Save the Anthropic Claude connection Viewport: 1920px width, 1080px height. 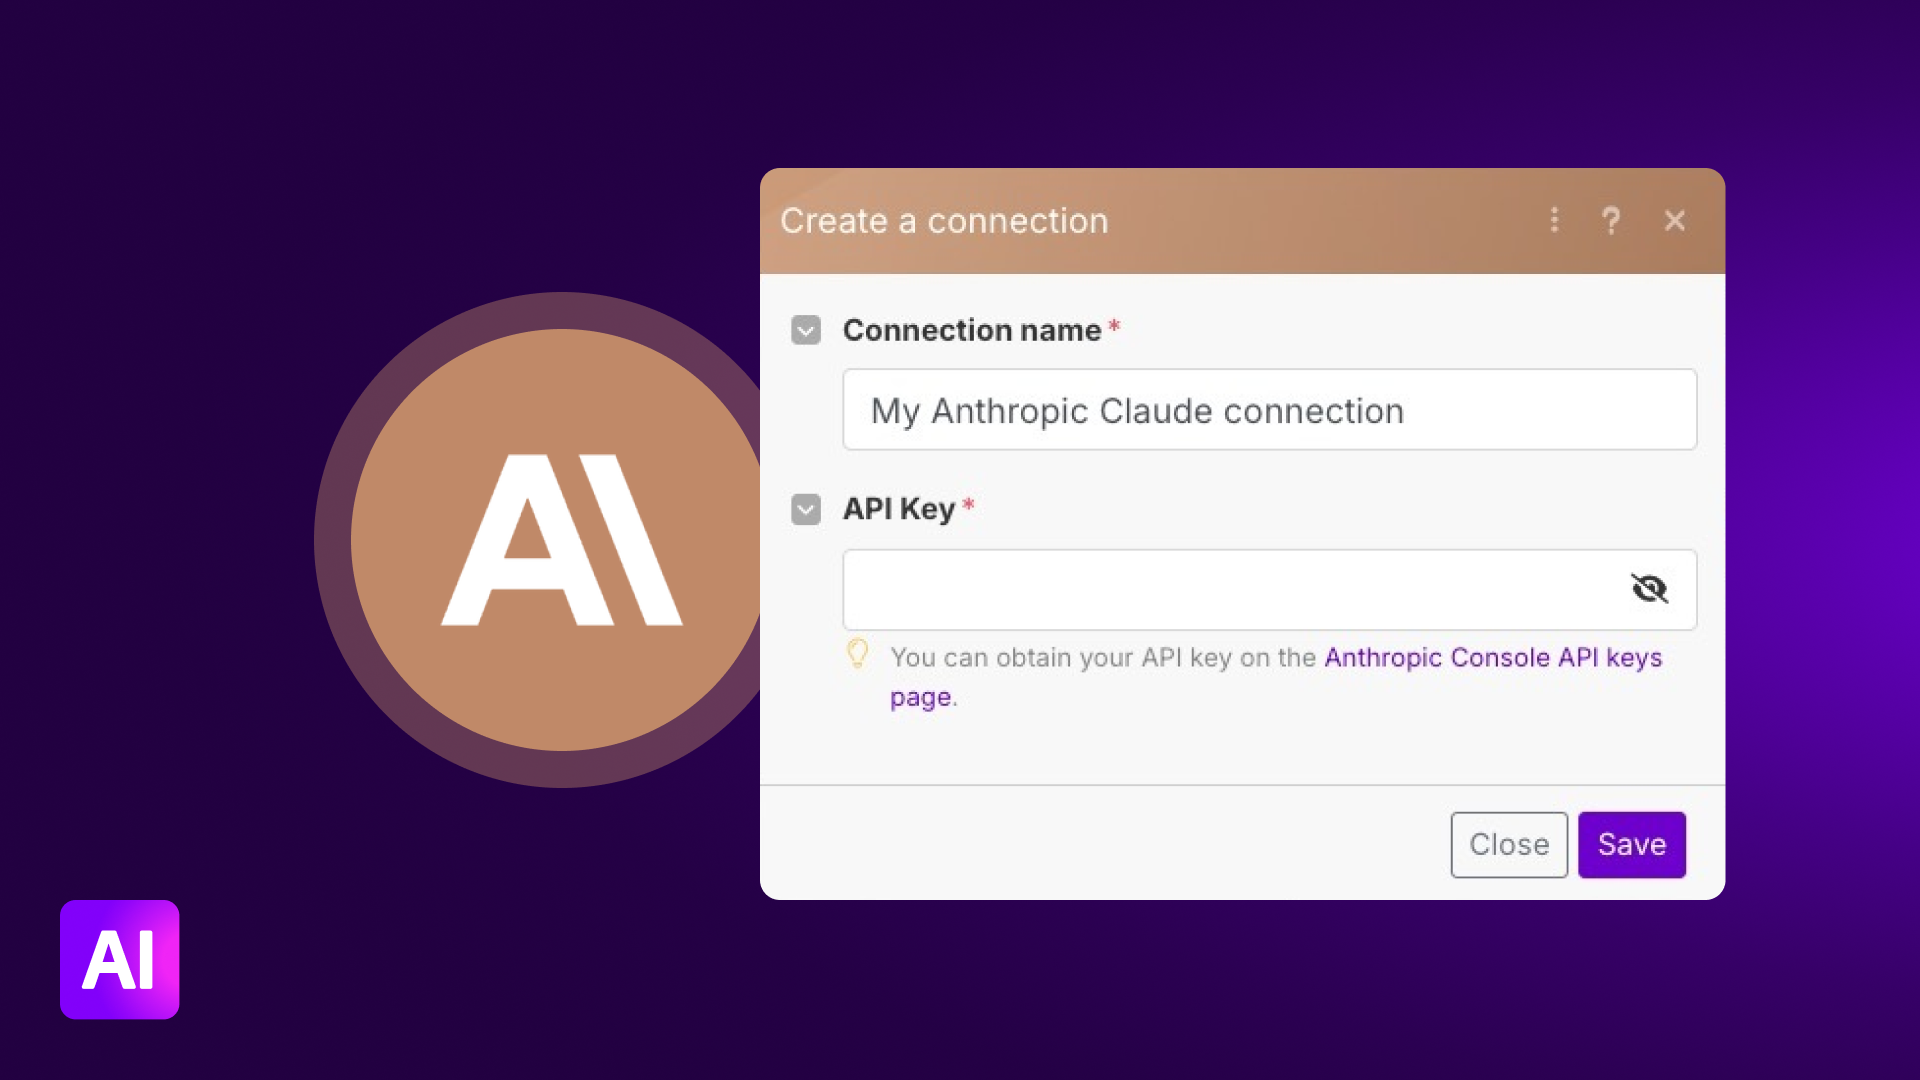[1631, 844]
